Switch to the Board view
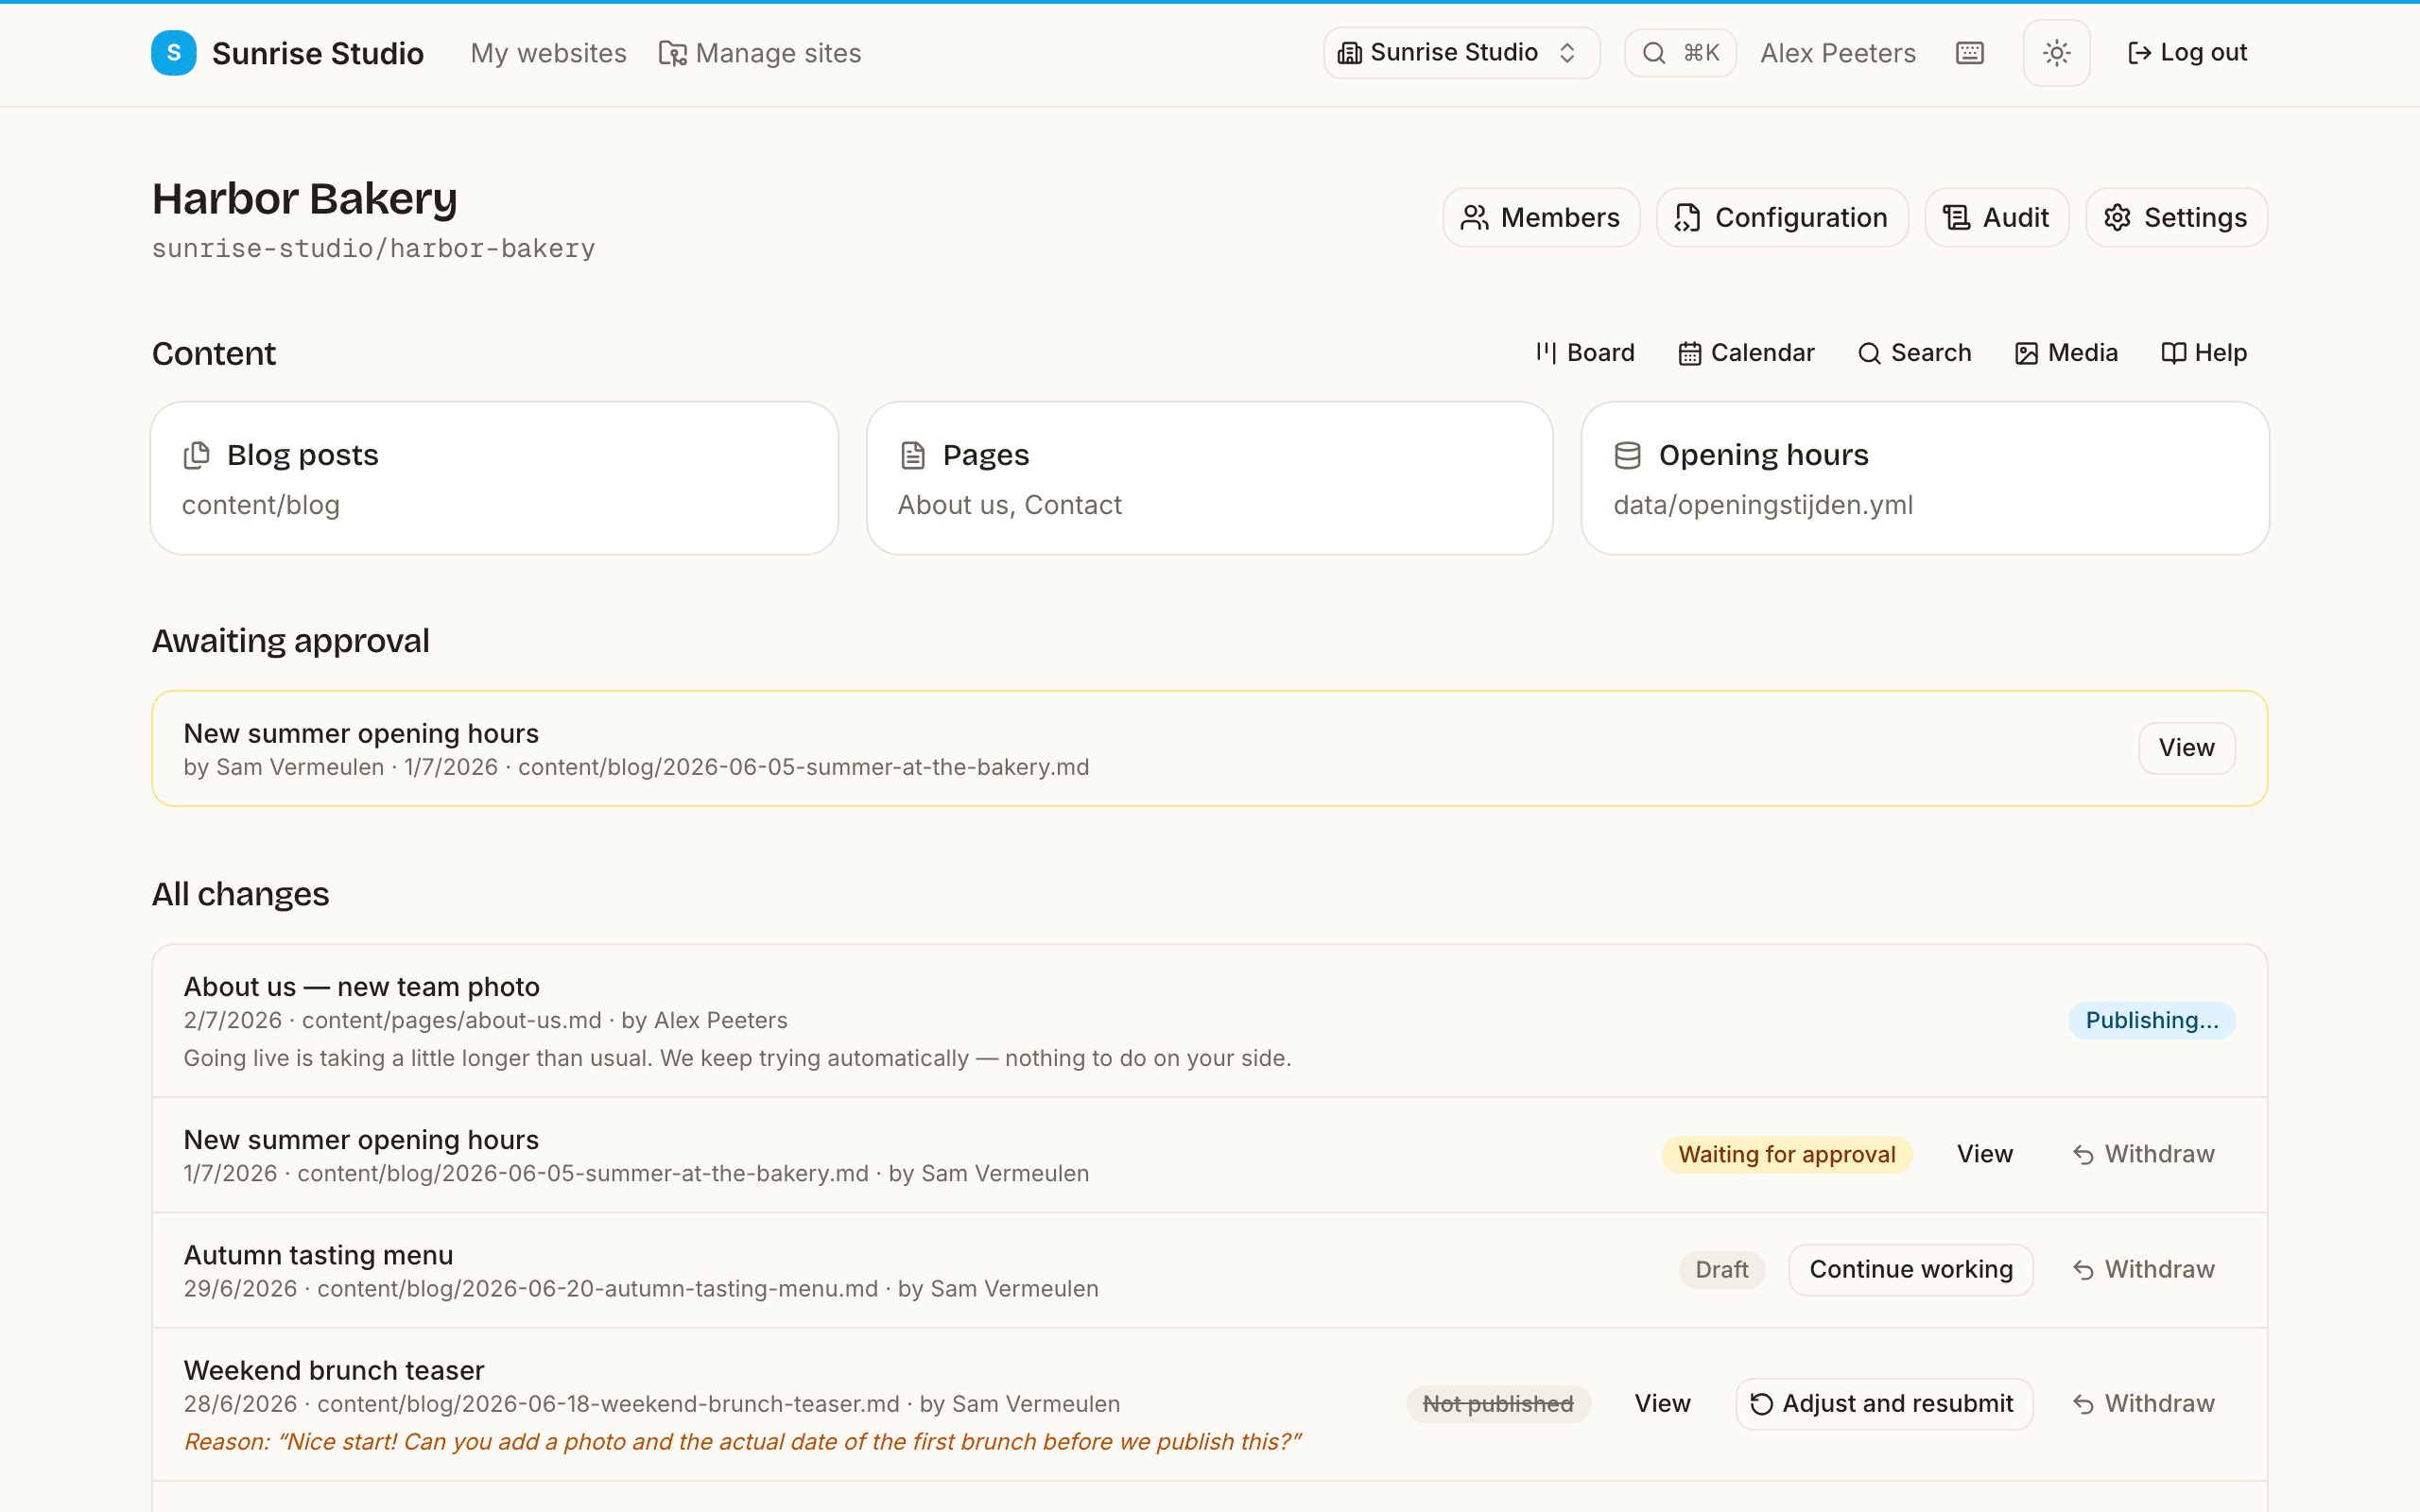The image size is (2420, 1512). 1585,353
